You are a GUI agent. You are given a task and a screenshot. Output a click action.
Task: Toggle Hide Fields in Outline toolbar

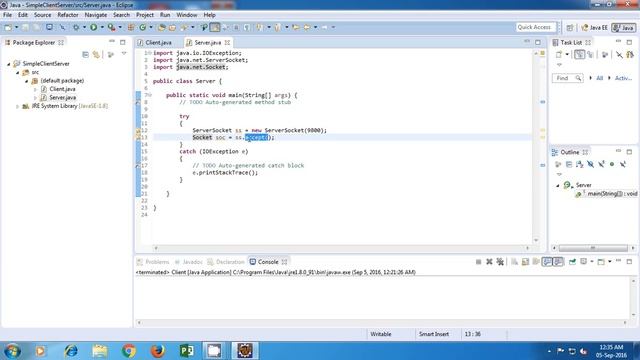coord(590,164)
